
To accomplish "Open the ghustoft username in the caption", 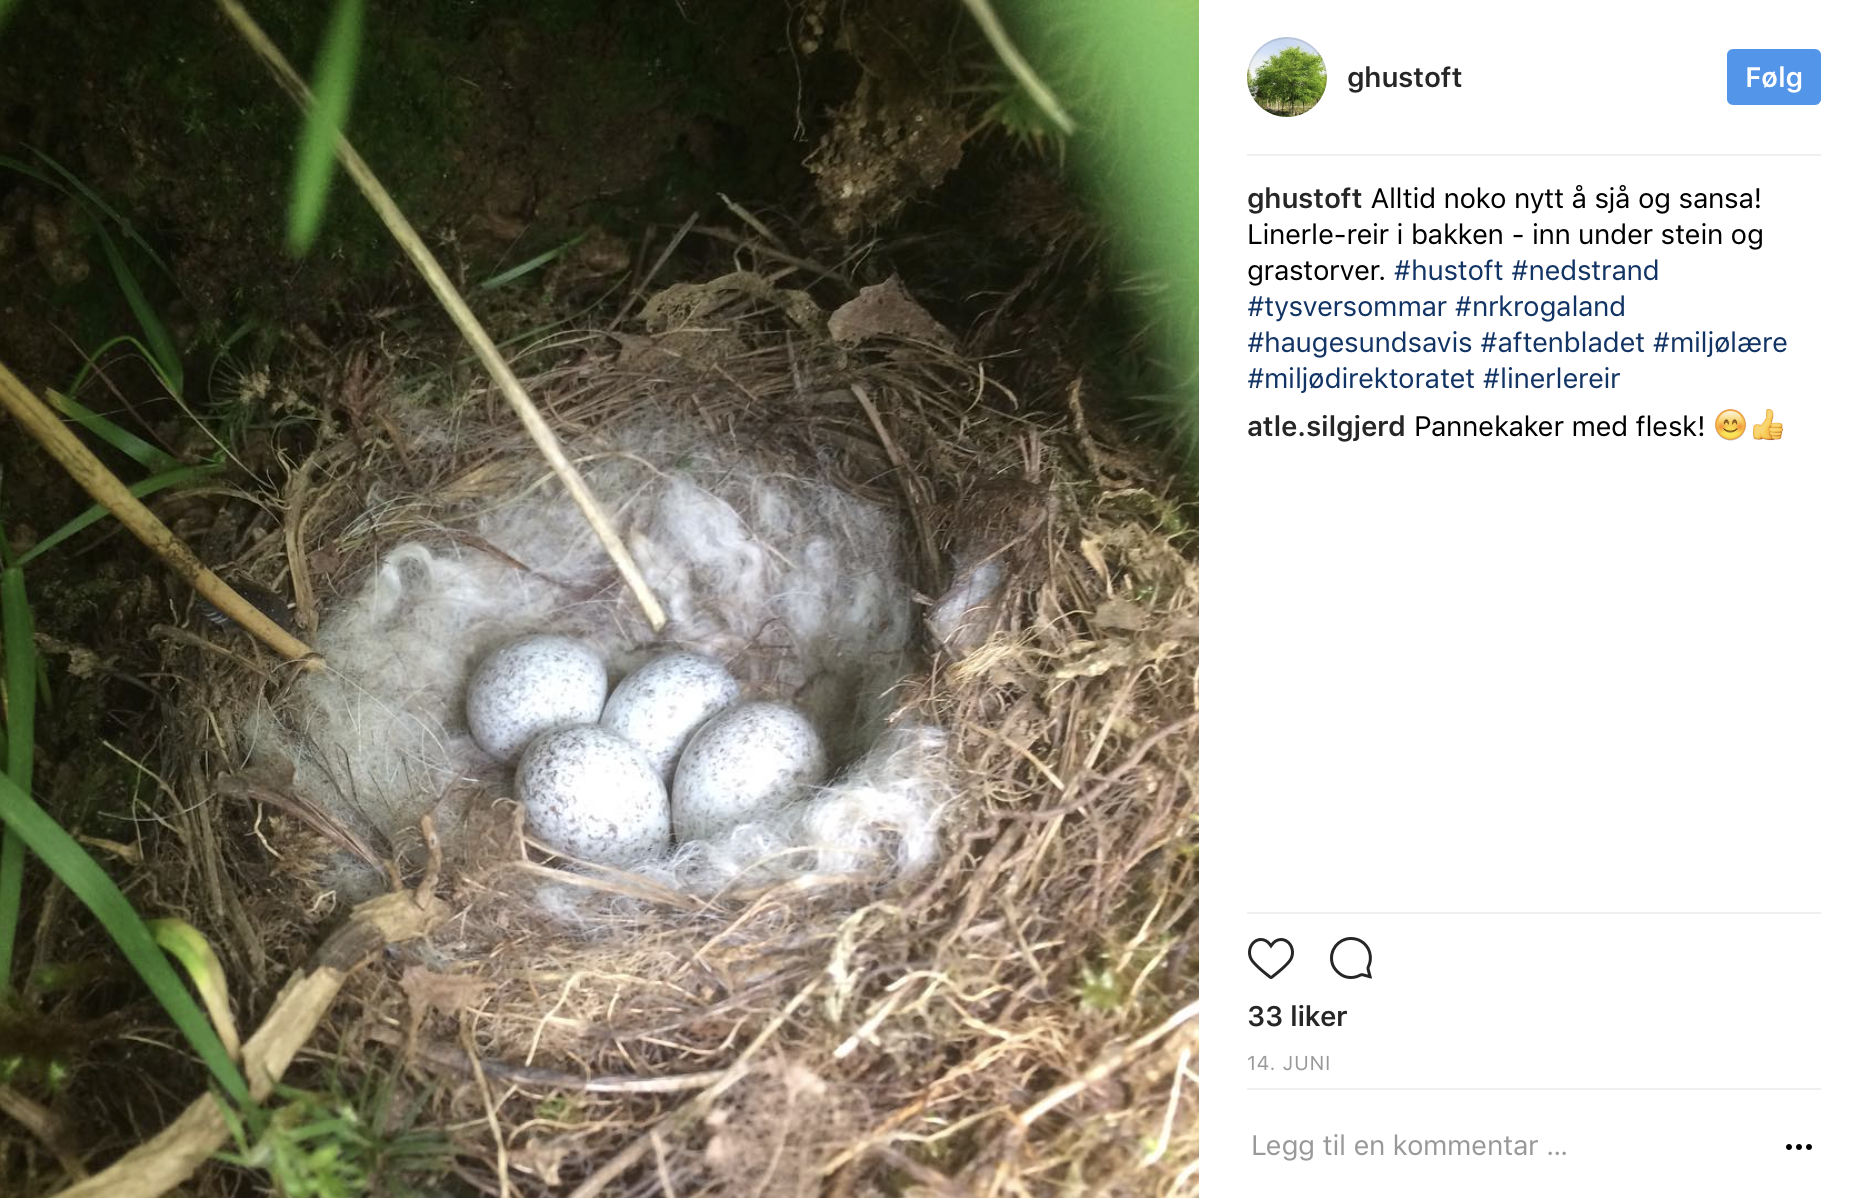I will point(1304,198).
